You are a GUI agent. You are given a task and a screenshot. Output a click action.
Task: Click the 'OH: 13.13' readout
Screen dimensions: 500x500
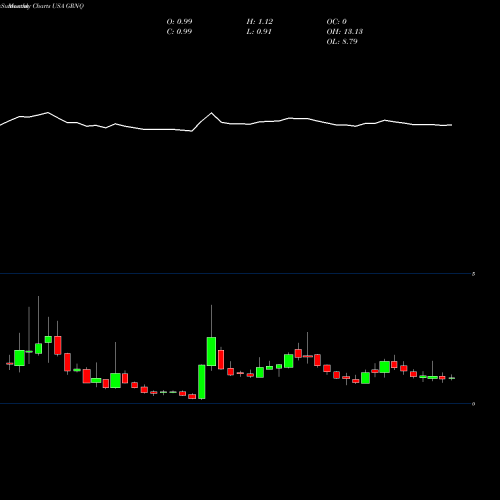coord(345,31)
